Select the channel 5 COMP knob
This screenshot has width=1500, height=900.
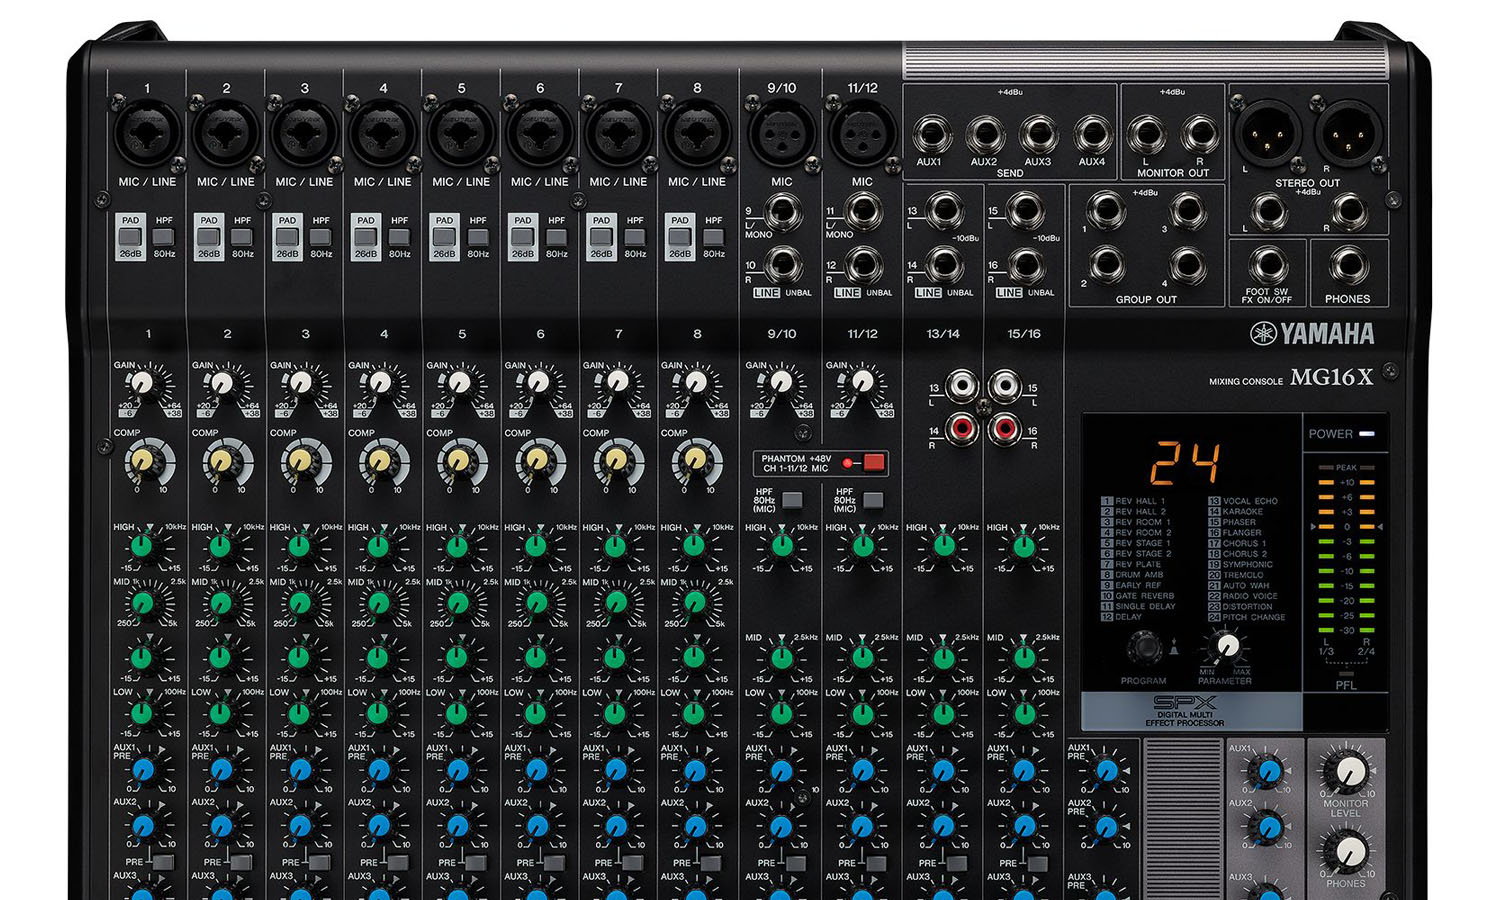pyautogui.click(x=459, y=461)
